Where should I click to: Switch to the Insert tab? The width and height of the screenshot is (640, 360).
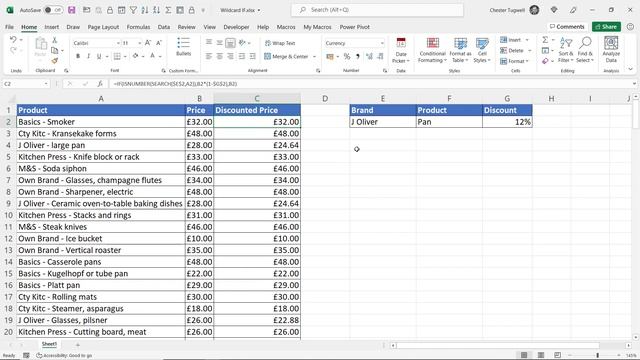pos(52,27)
